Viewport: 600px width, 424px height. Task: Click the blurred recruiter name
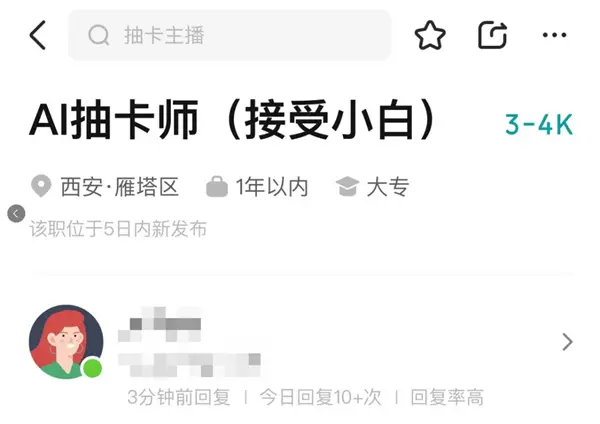pos(160,325)
